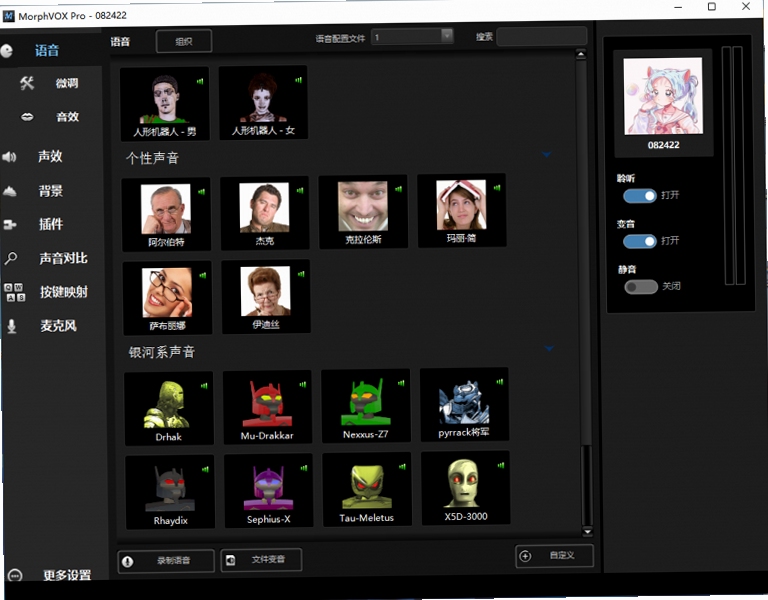Click the 语音 section icon in sidebar
The image size is (768, 600).
coord(7,50)
